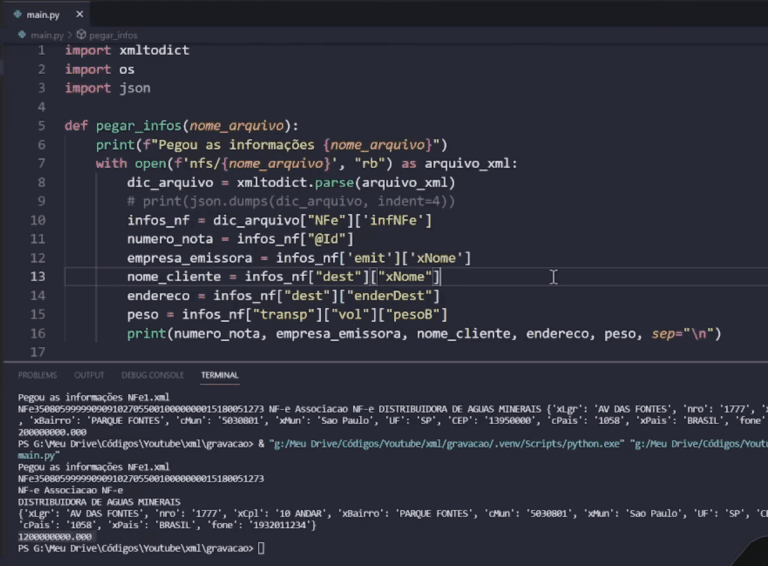This screenshot has width=768, height=566.
Task: Click the def pegar_infos function name
Action: coord(139,126)
